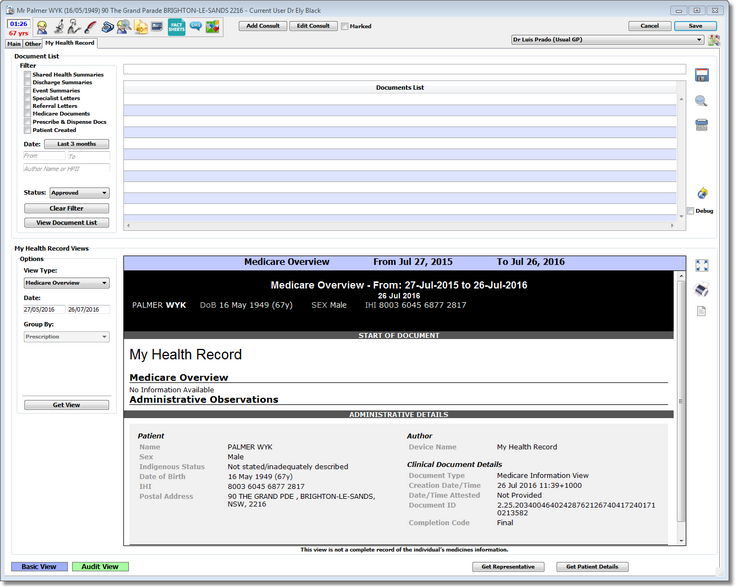Click the Author Name or HPII field
The height and width of the screenshot is (588, 736).
66,169
